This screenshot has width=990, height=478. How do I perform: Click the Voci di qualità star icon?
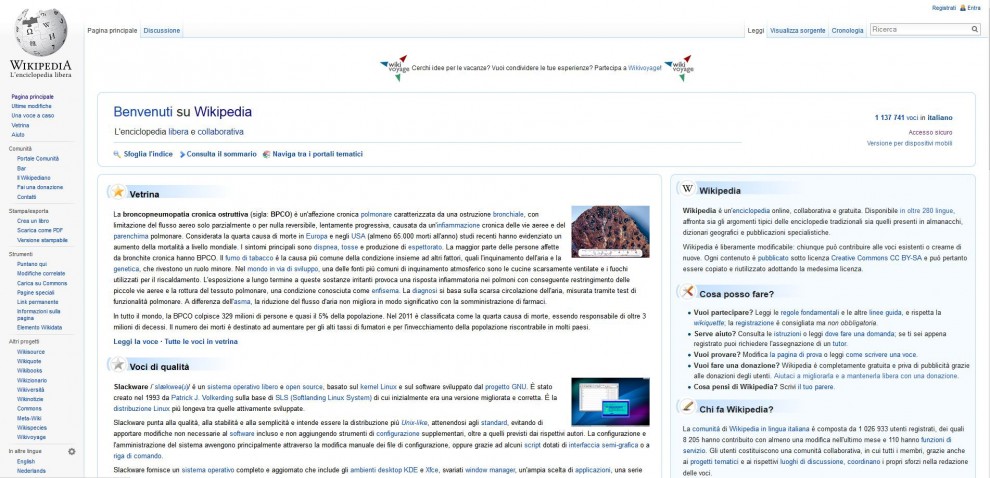coord(118,364)
